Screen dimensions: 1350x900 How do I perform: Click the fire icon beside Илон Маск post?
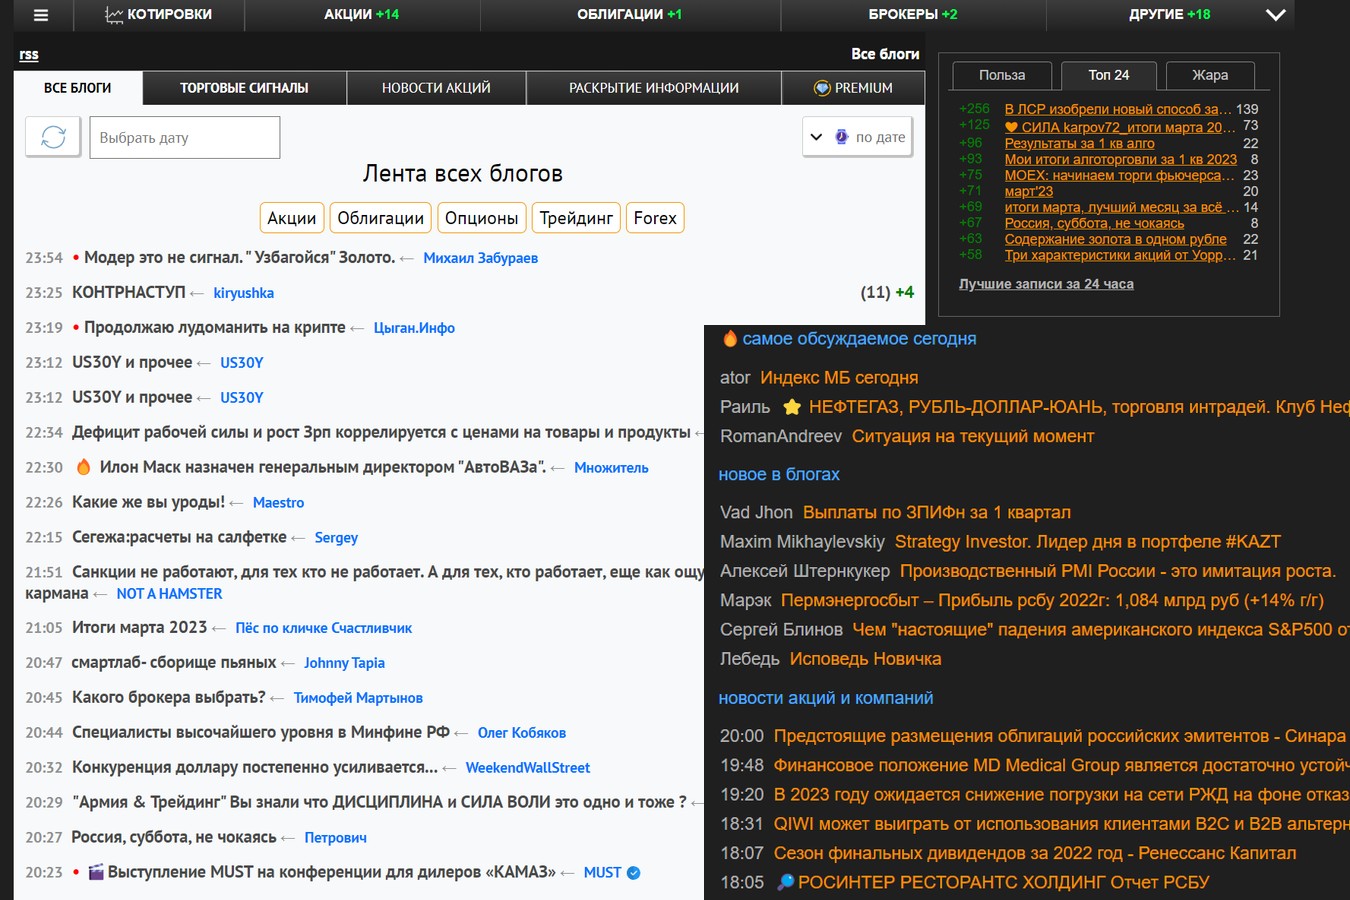pos(84,467)
